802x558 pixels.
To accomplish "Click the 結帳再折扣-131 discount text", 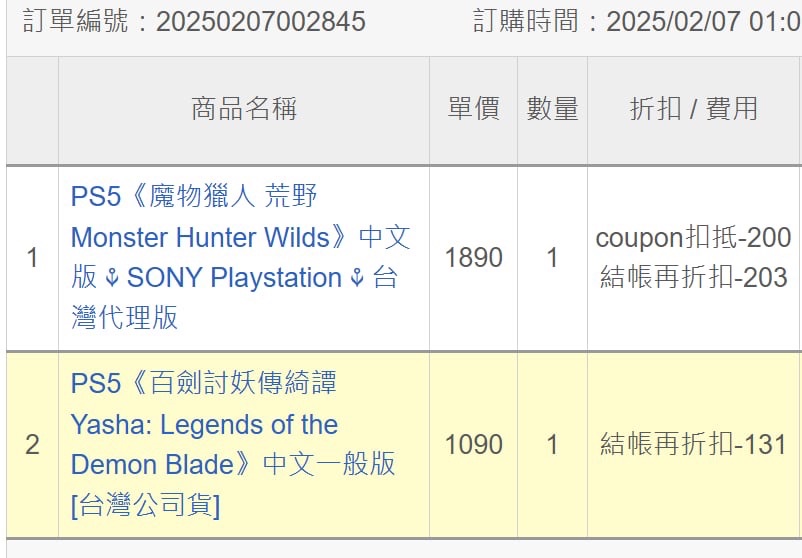I will (x=694, y=444).
